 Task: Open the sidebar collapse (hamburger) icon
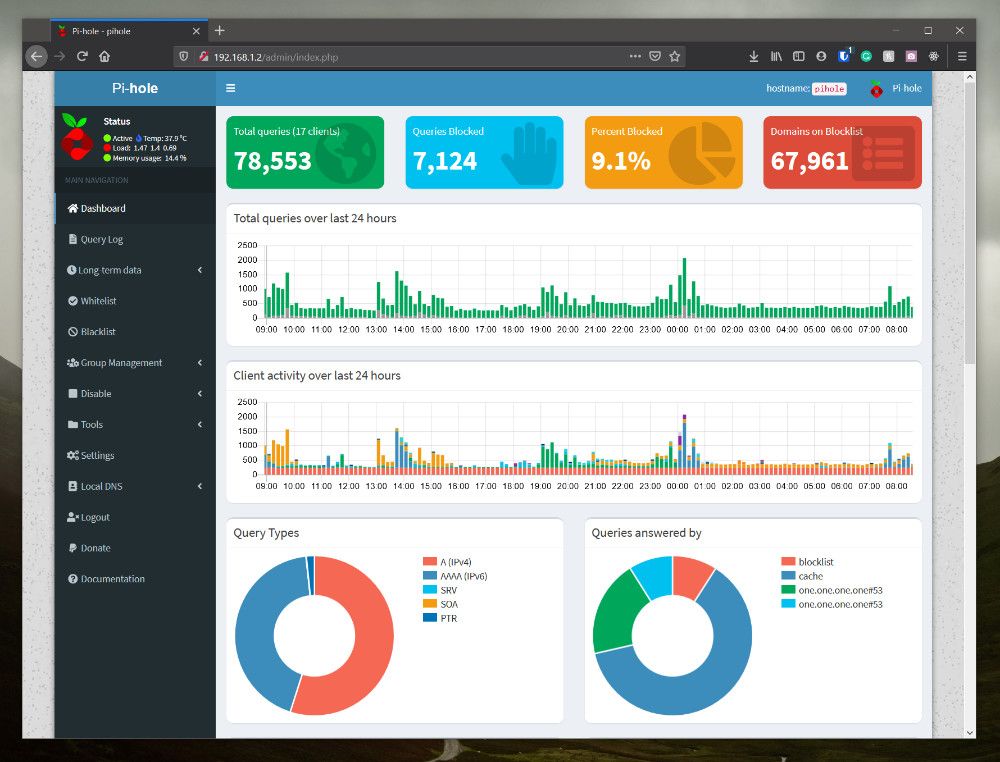point(229,88)
